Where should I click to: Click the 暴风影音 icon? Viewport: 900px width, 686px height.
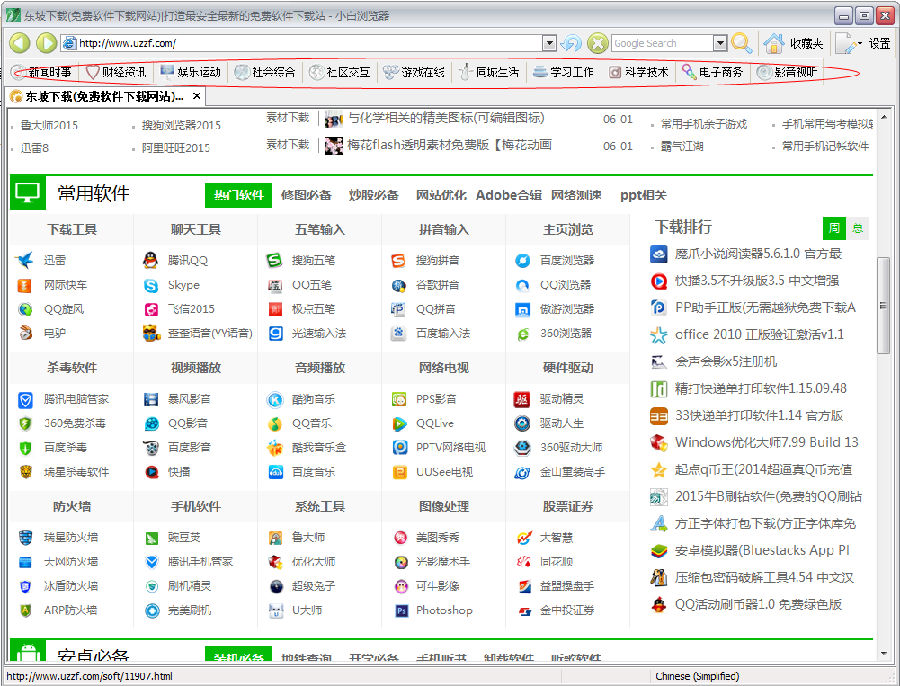(151, 400)
